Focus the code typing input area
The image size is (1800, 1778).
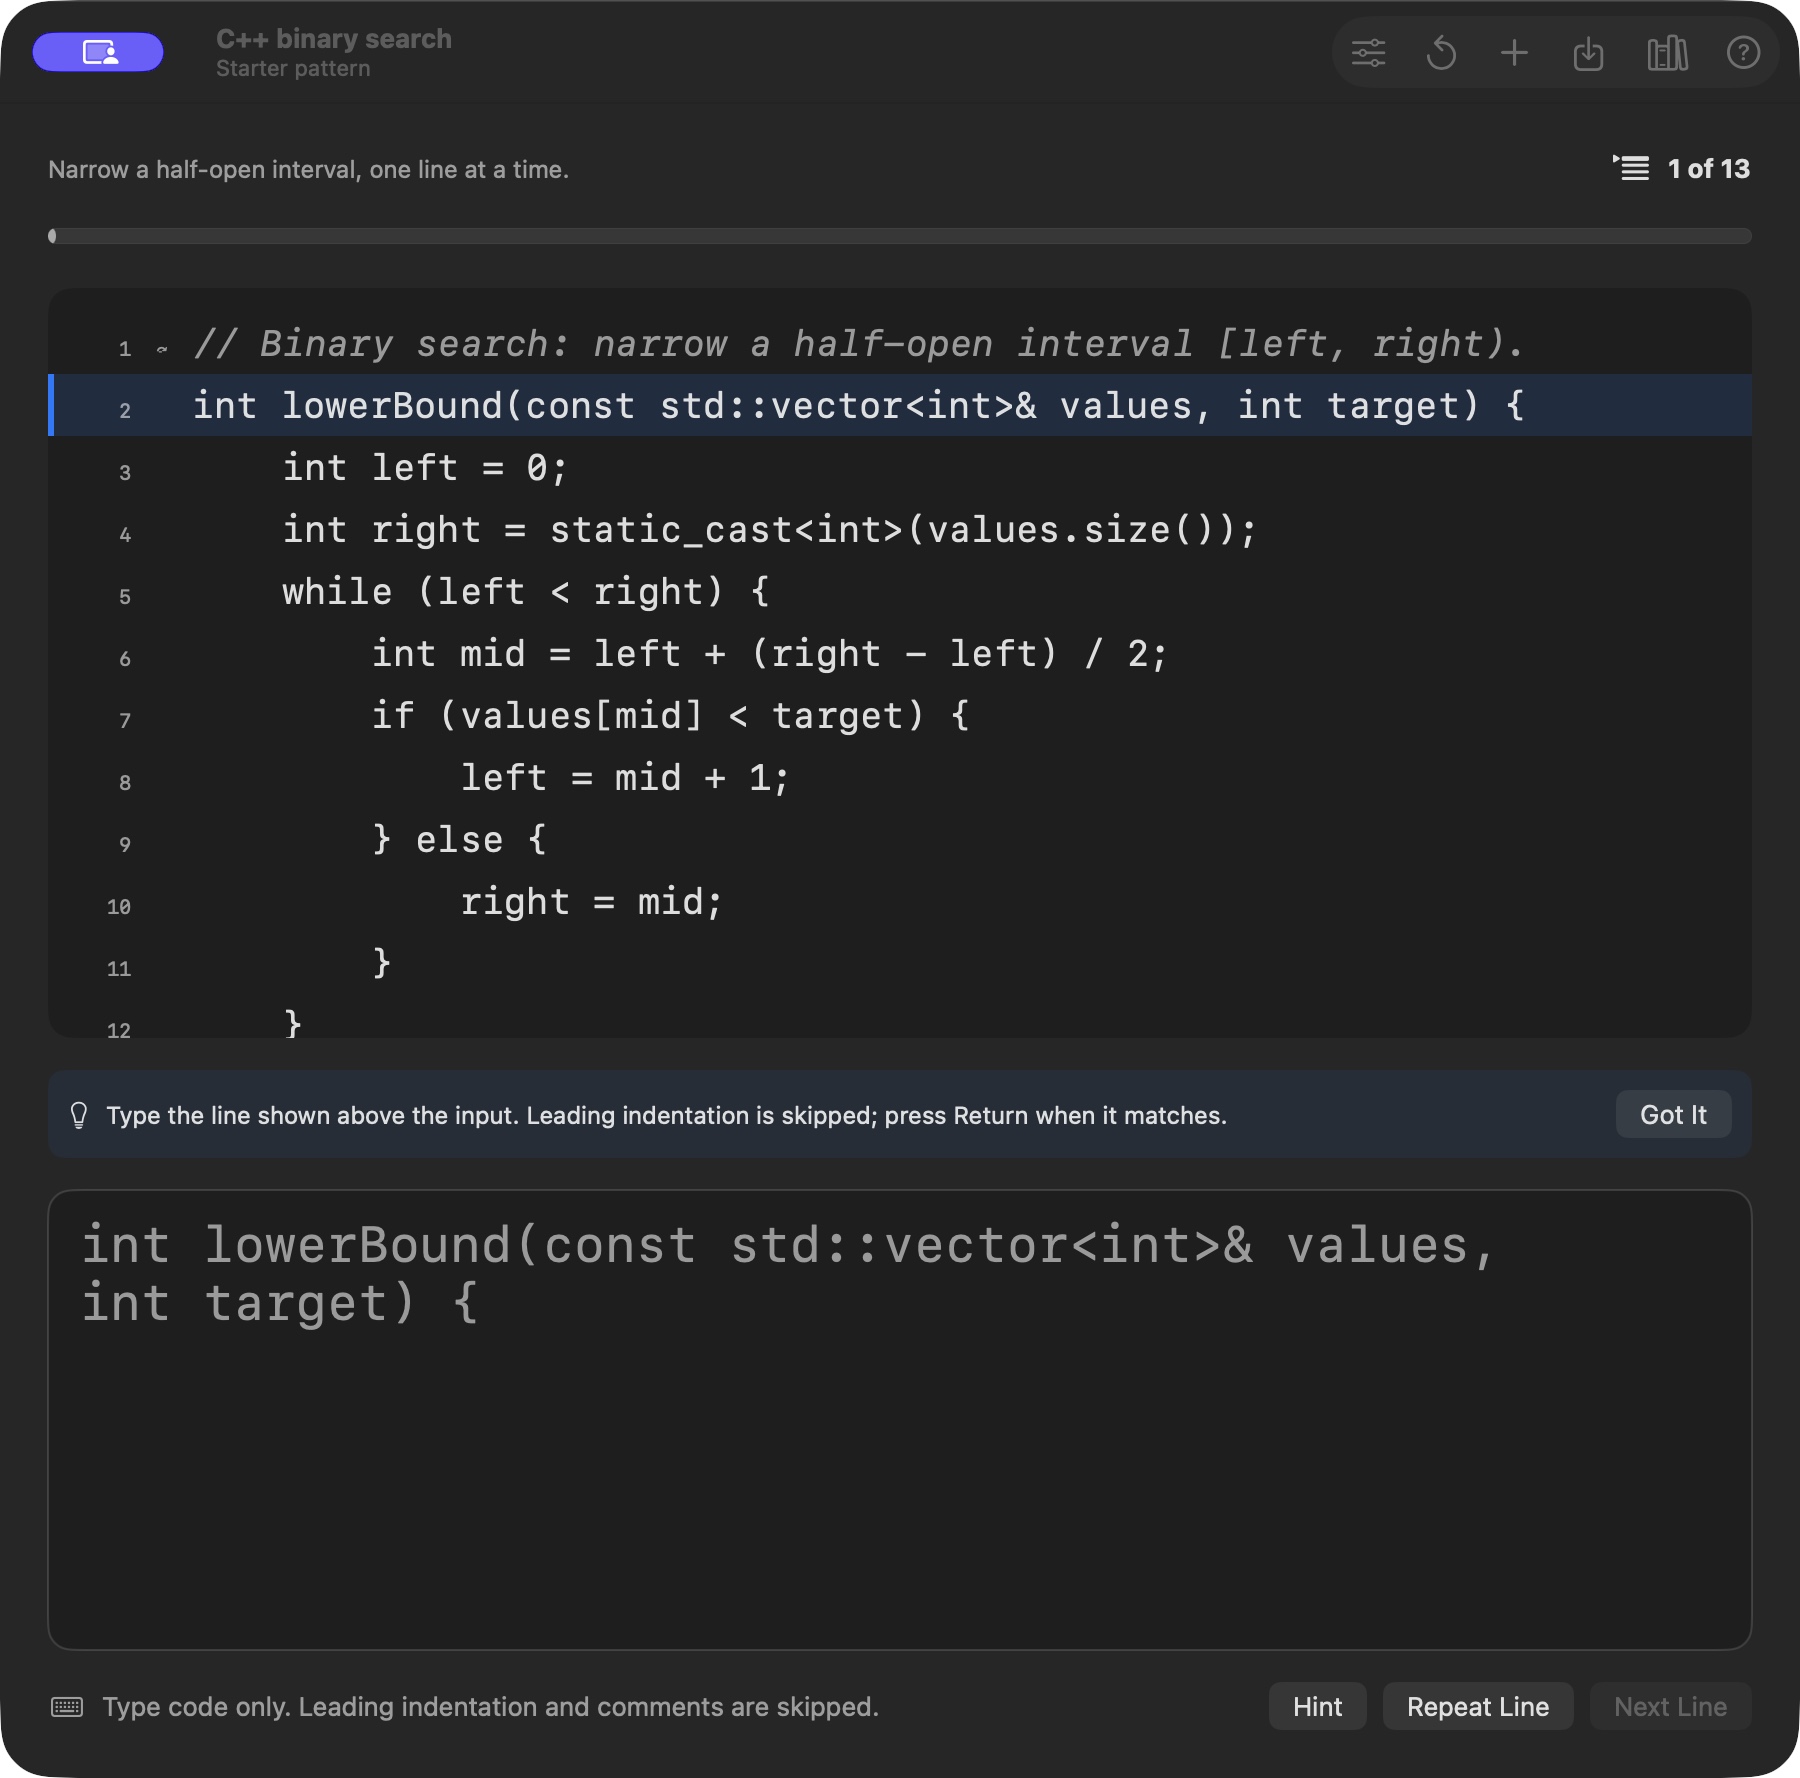click(900, 1419)
